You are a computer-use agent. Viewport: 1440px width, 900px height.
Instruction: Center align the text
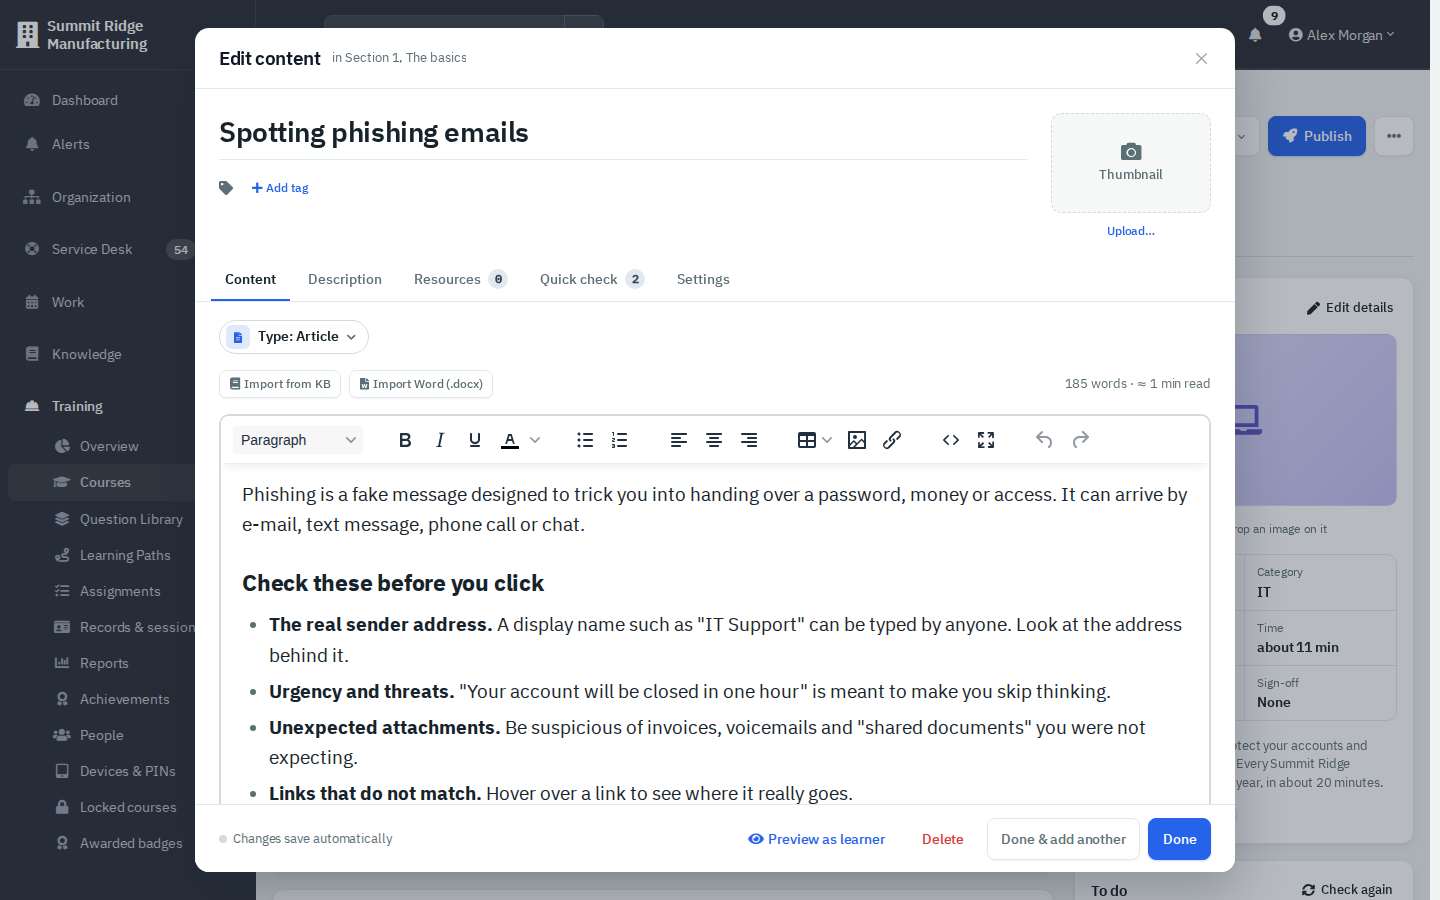pos(714,440)
